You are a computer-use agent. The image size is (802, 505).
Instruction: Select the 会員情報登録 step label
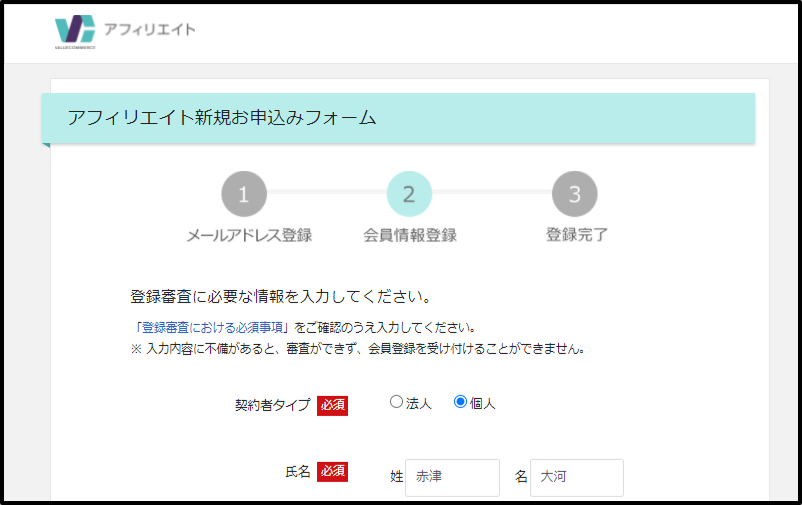[x=410, y=236]
